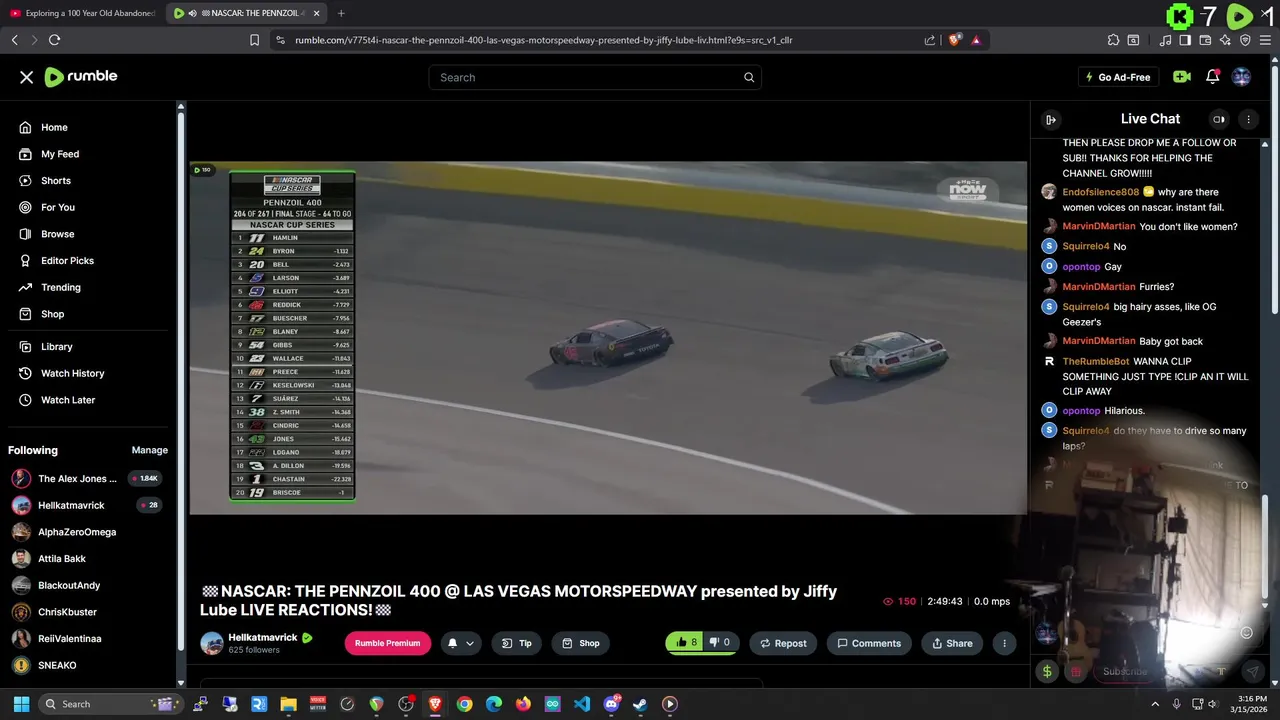Open Leo AI sparkle icon
The width and height of the screenshot is (1280, 720).
pos(1225,40)
